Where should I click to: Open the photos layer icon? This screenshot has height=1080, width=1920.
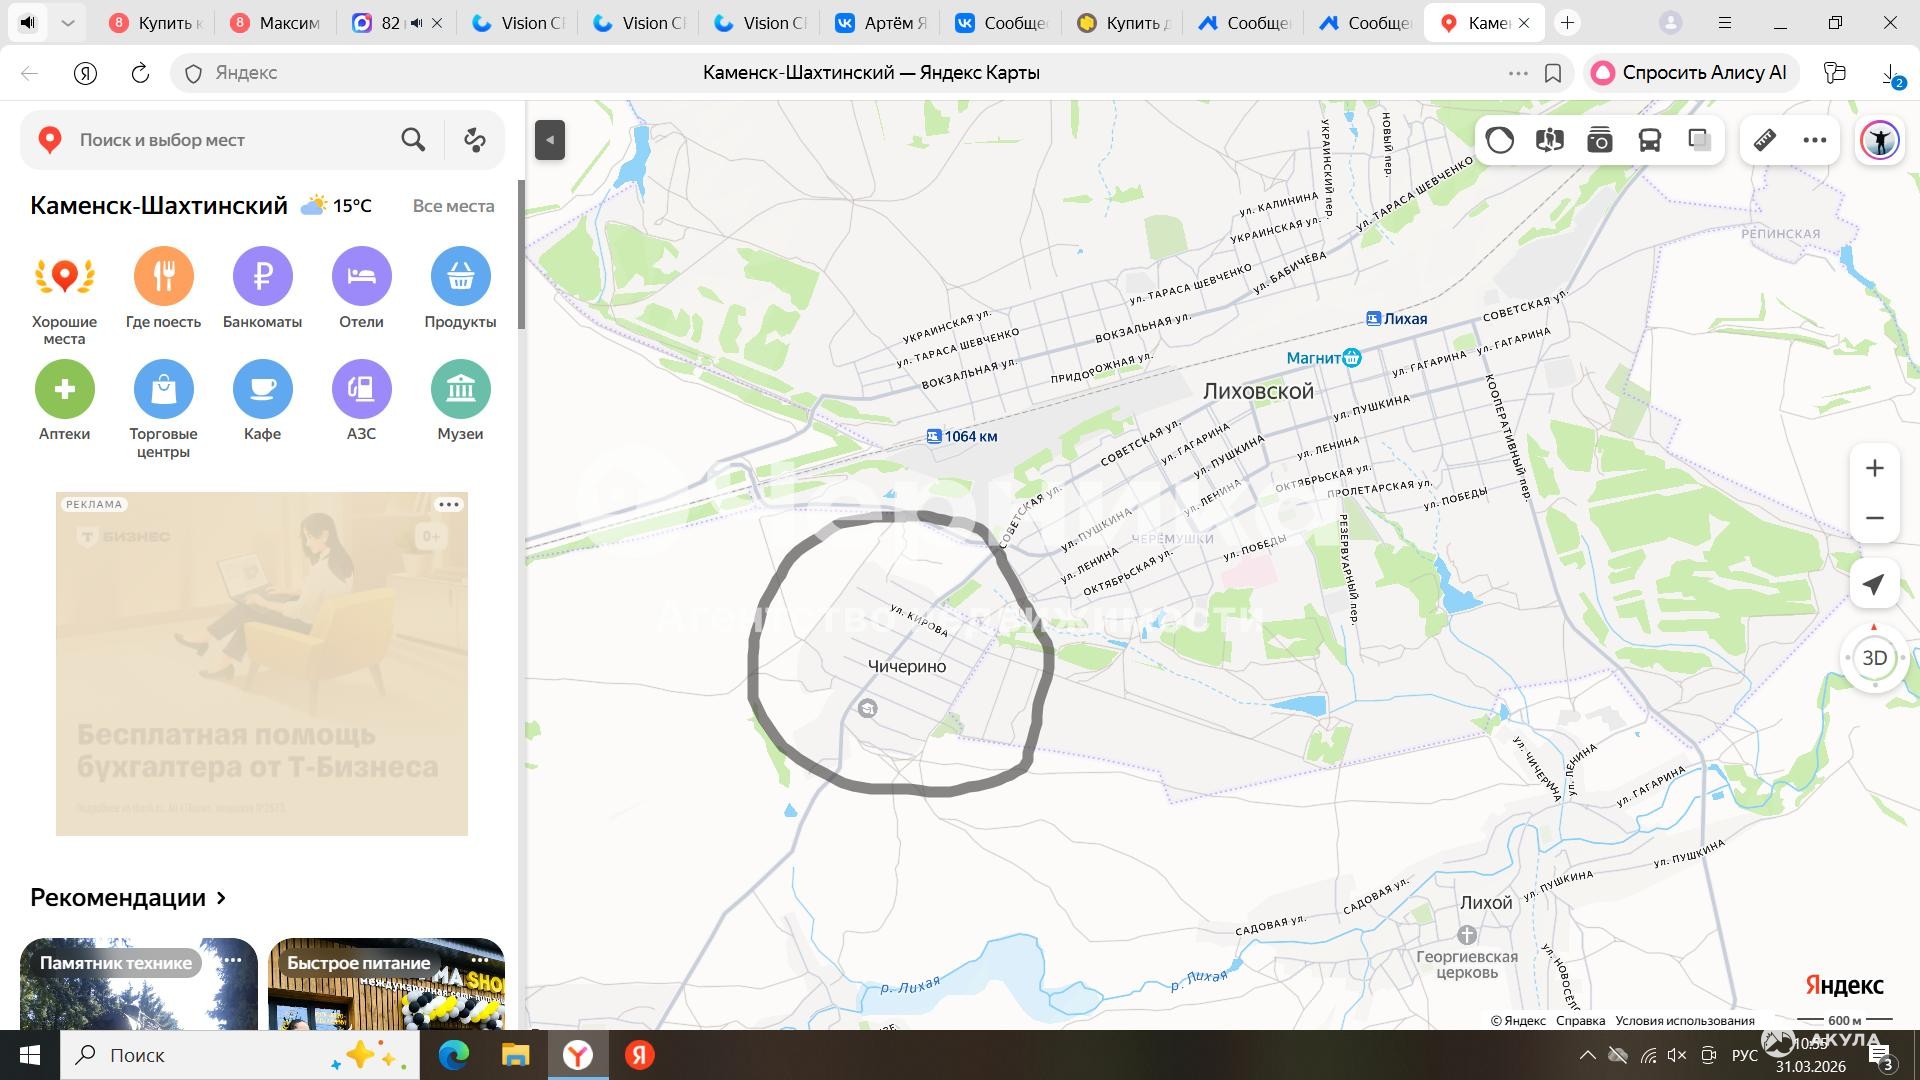(x=1600, y=140)
